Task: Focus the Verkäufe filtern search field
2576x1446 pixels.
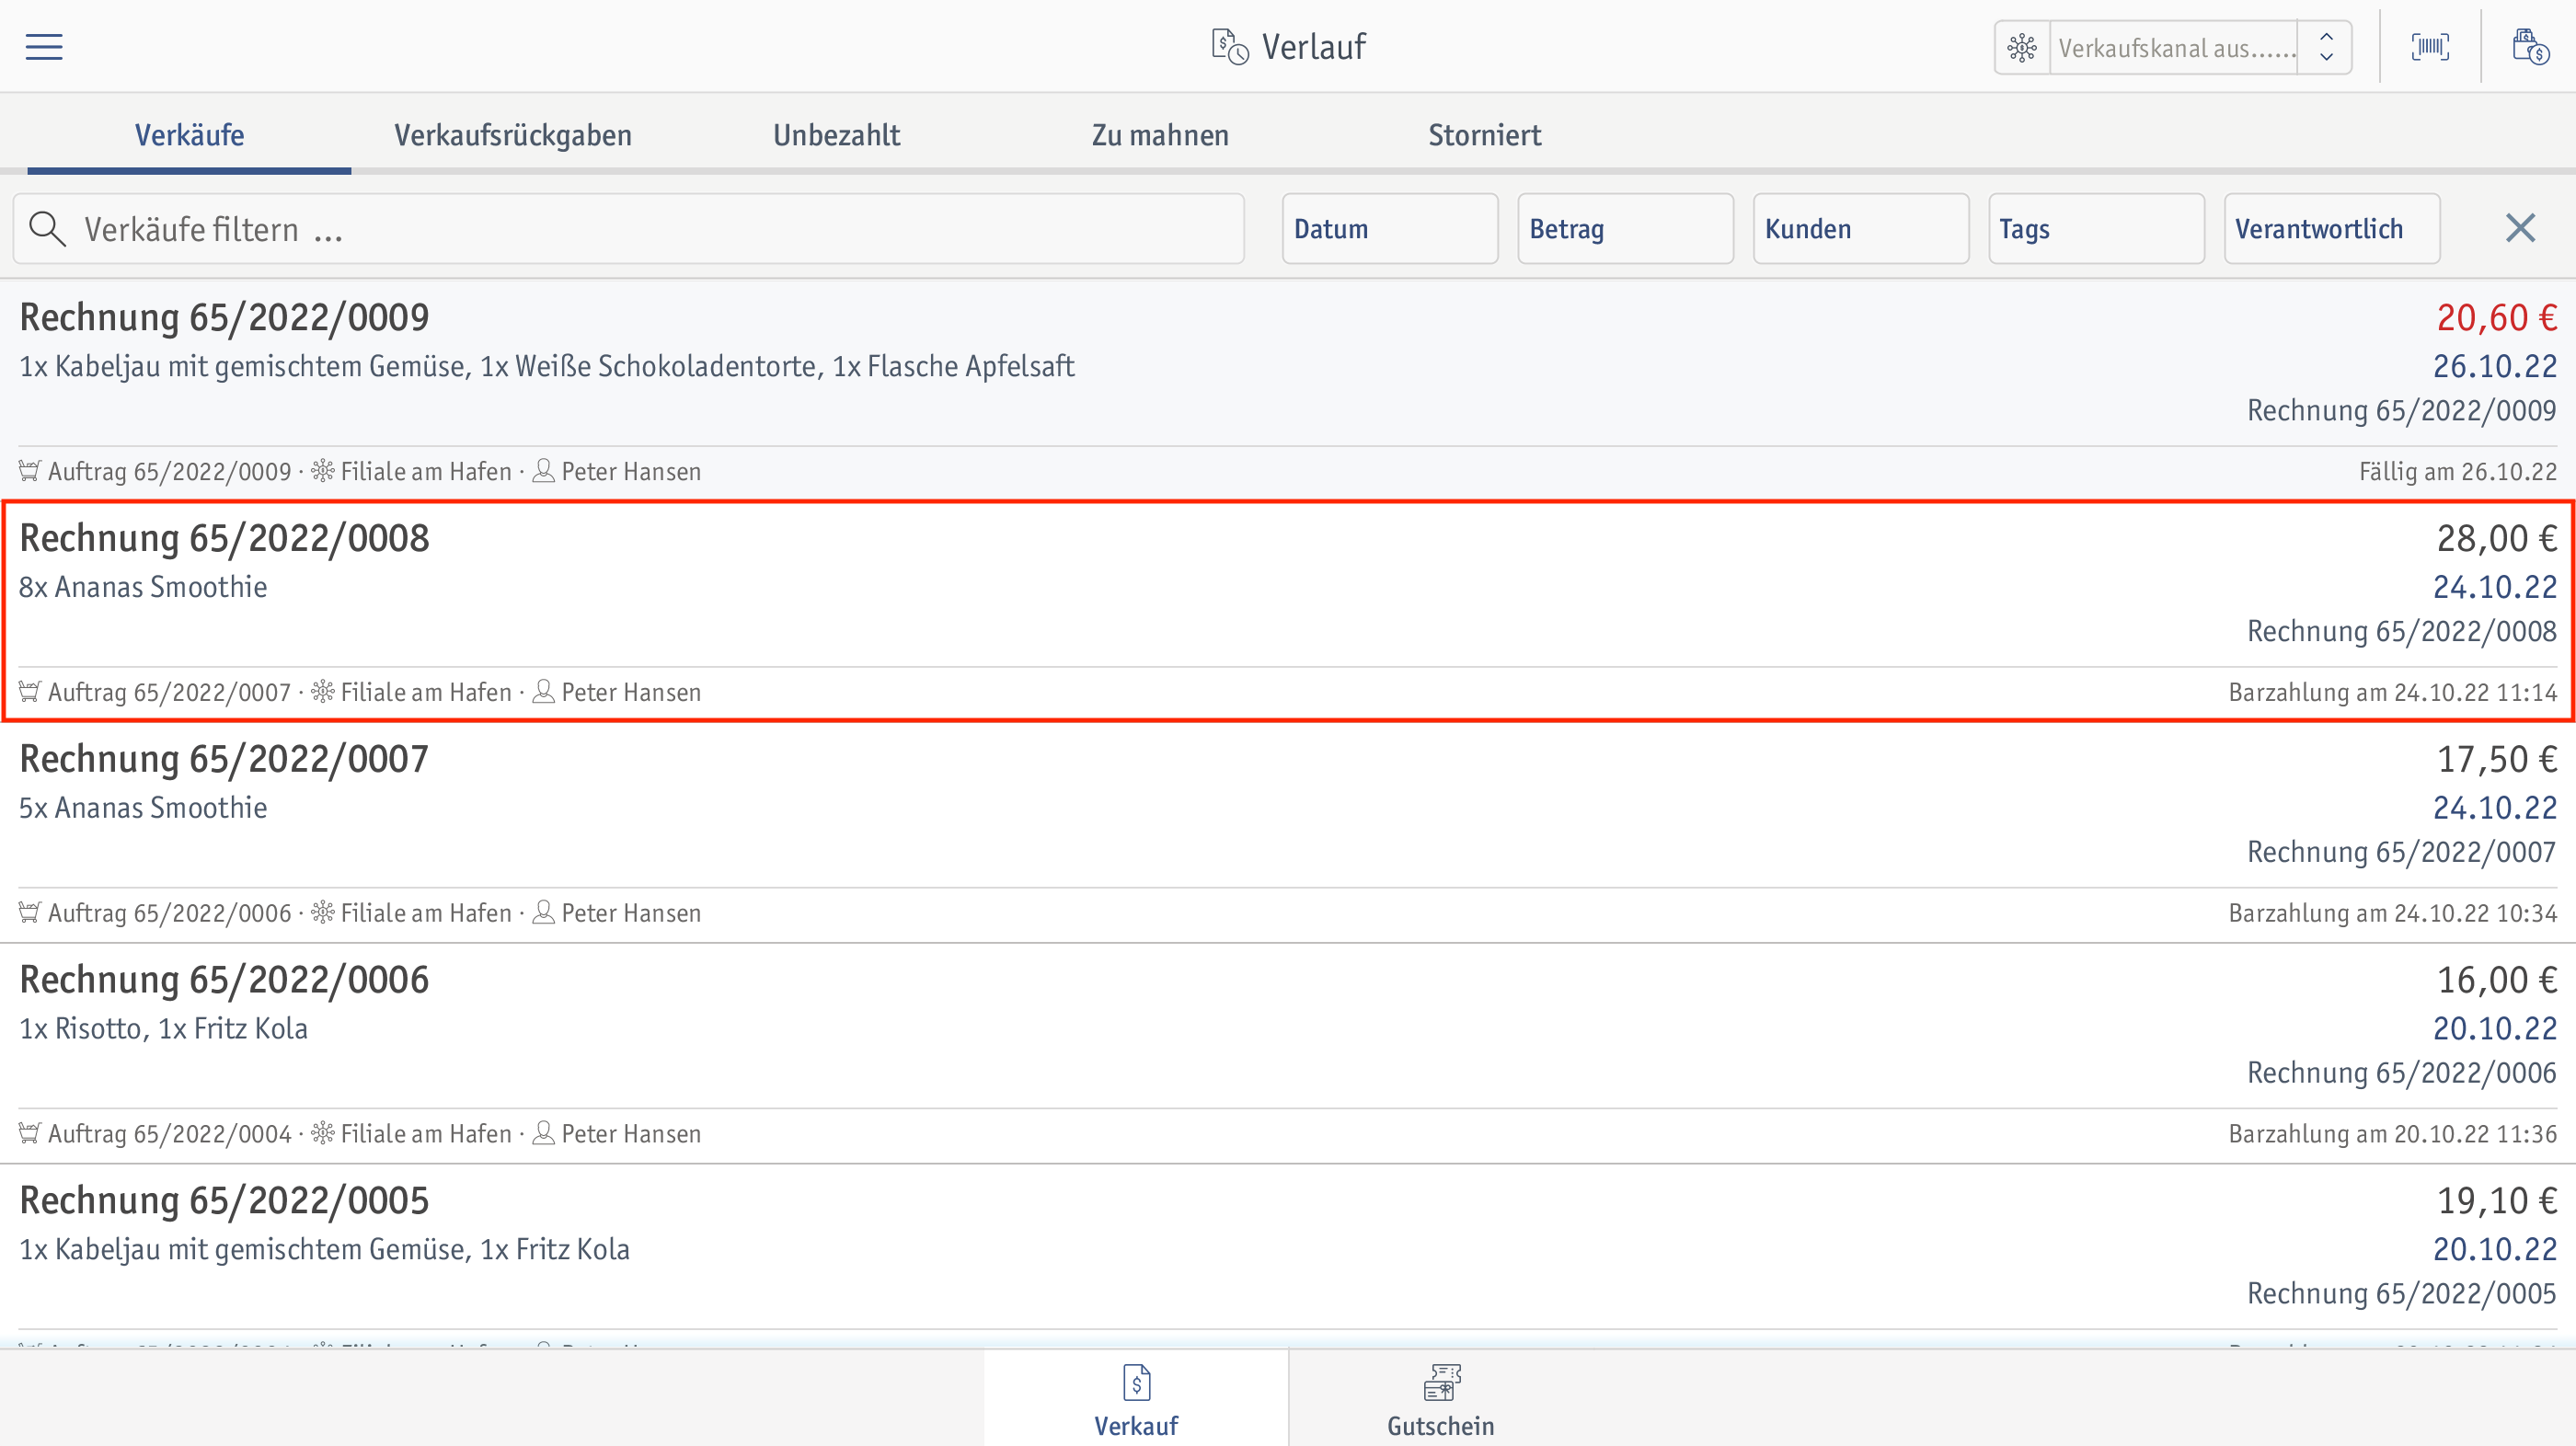Action: [629, 229]
